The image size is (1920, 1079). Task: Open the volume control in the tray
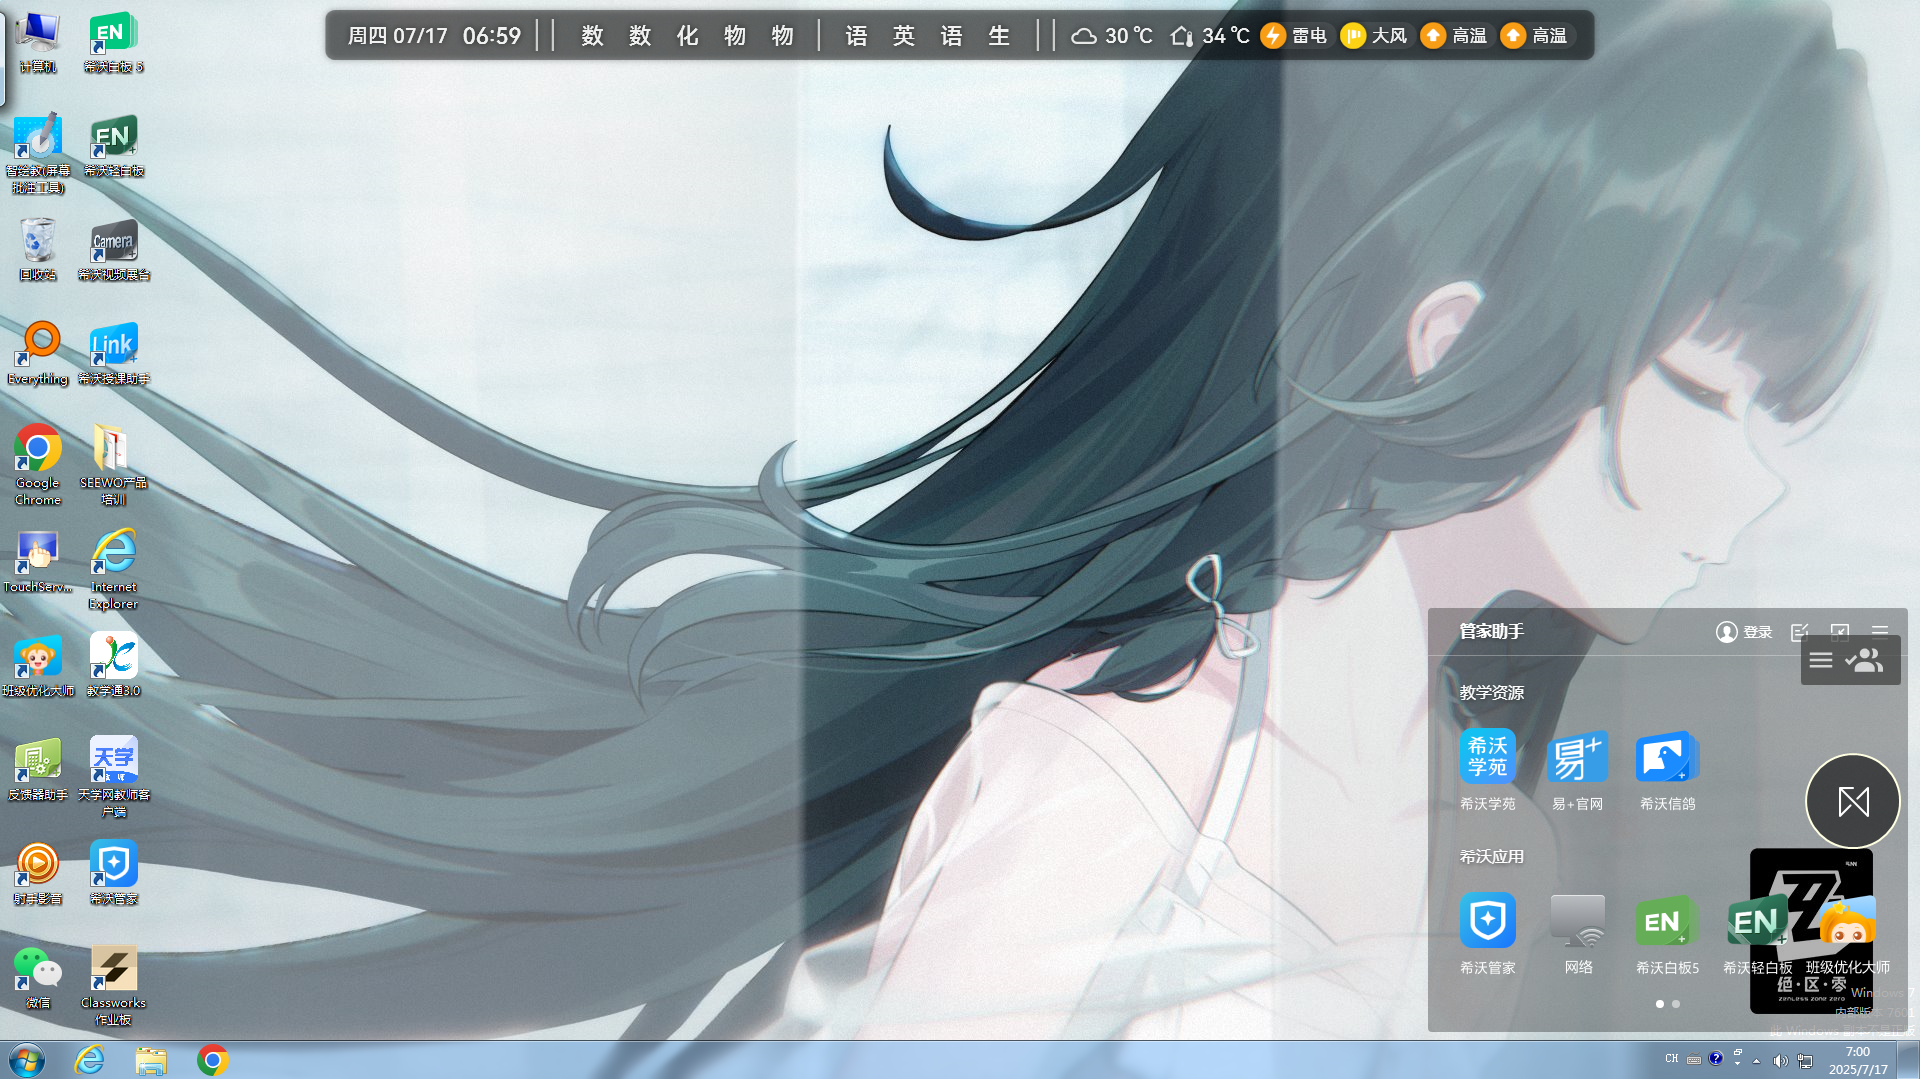pos(1780,1060)
